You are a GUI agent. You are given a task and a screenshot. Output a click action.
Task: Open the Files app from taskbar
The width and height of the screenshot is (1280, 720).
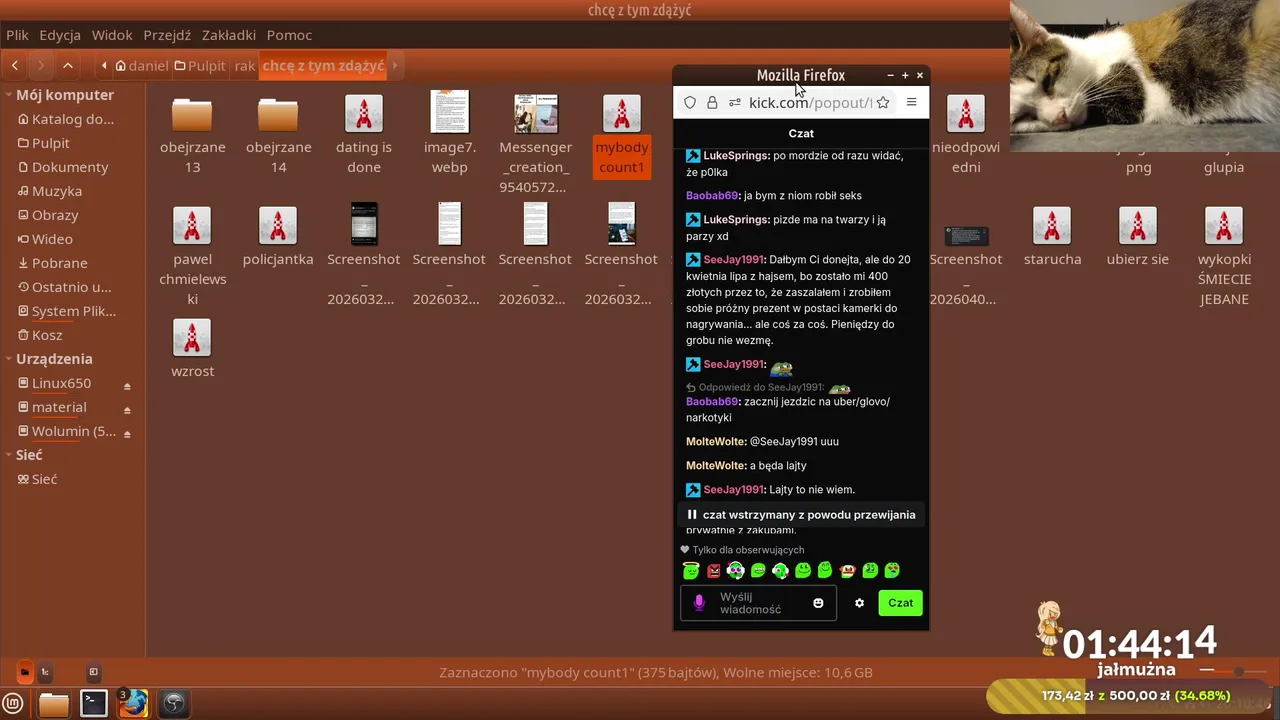coord(54,704)
